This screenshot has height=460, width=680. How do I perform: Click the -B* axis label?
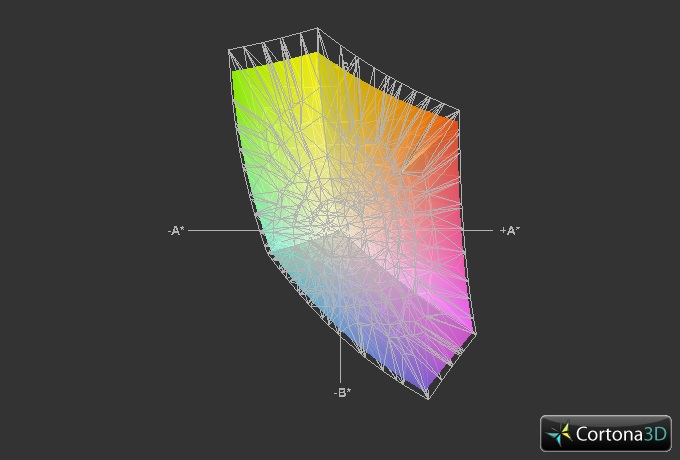pyautogui.click(x=342, y=393)
